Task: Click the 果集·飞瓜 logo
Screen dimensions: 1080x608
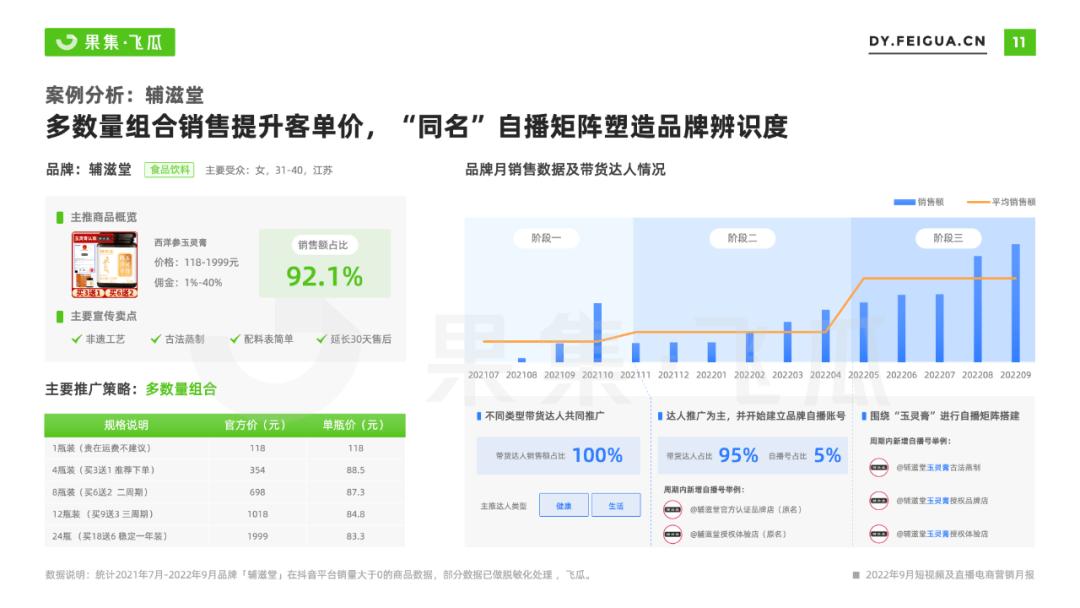Action: (110, 42)
